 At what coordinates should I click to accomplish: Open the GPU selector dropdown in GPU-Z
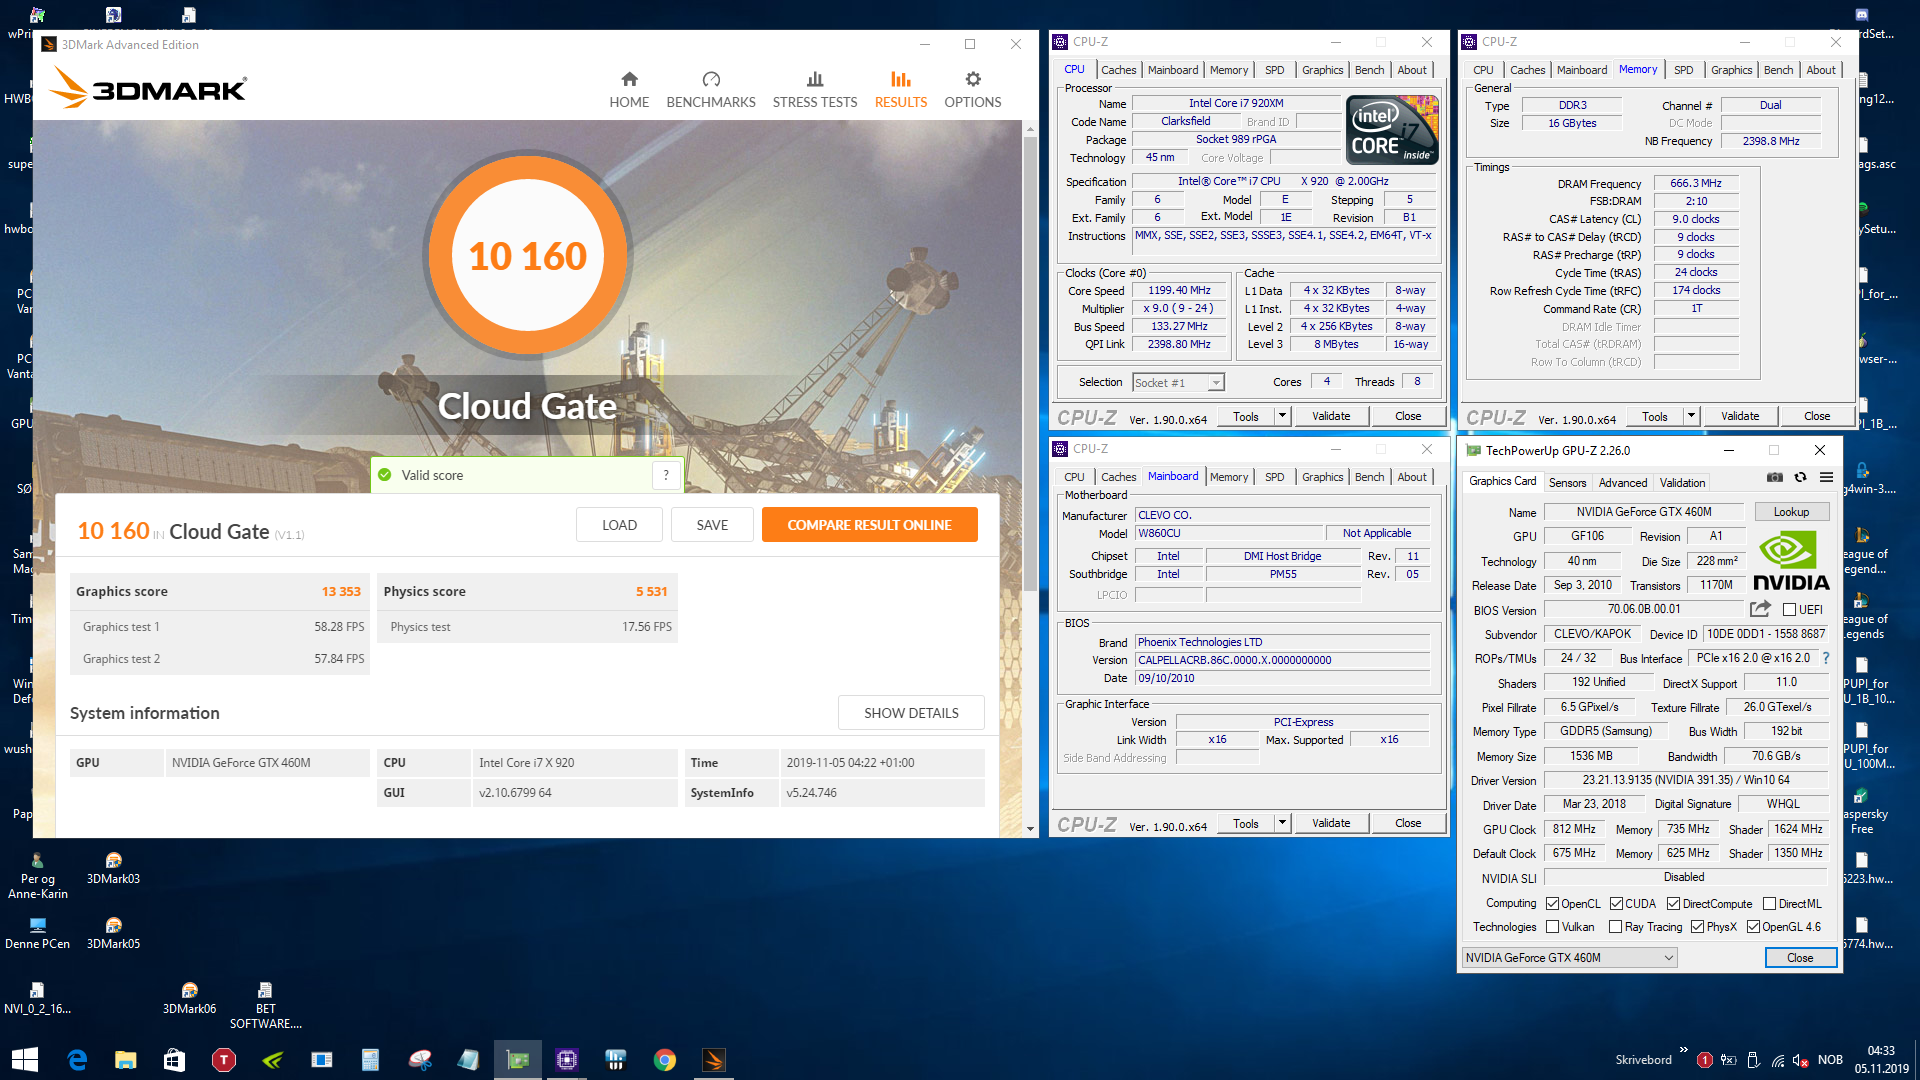(x=1569, y=958)
